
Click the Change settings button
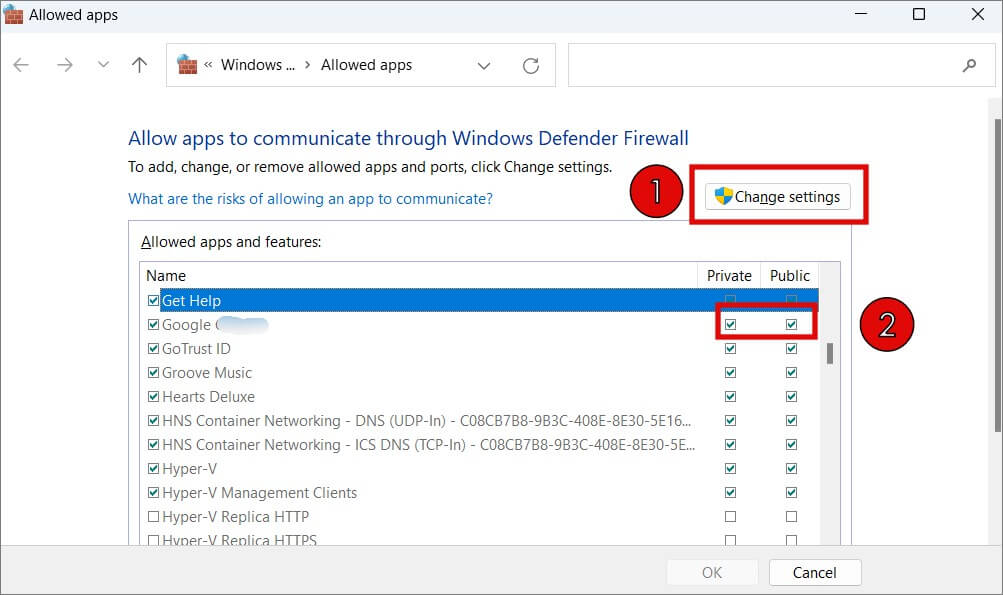[778, 197]
